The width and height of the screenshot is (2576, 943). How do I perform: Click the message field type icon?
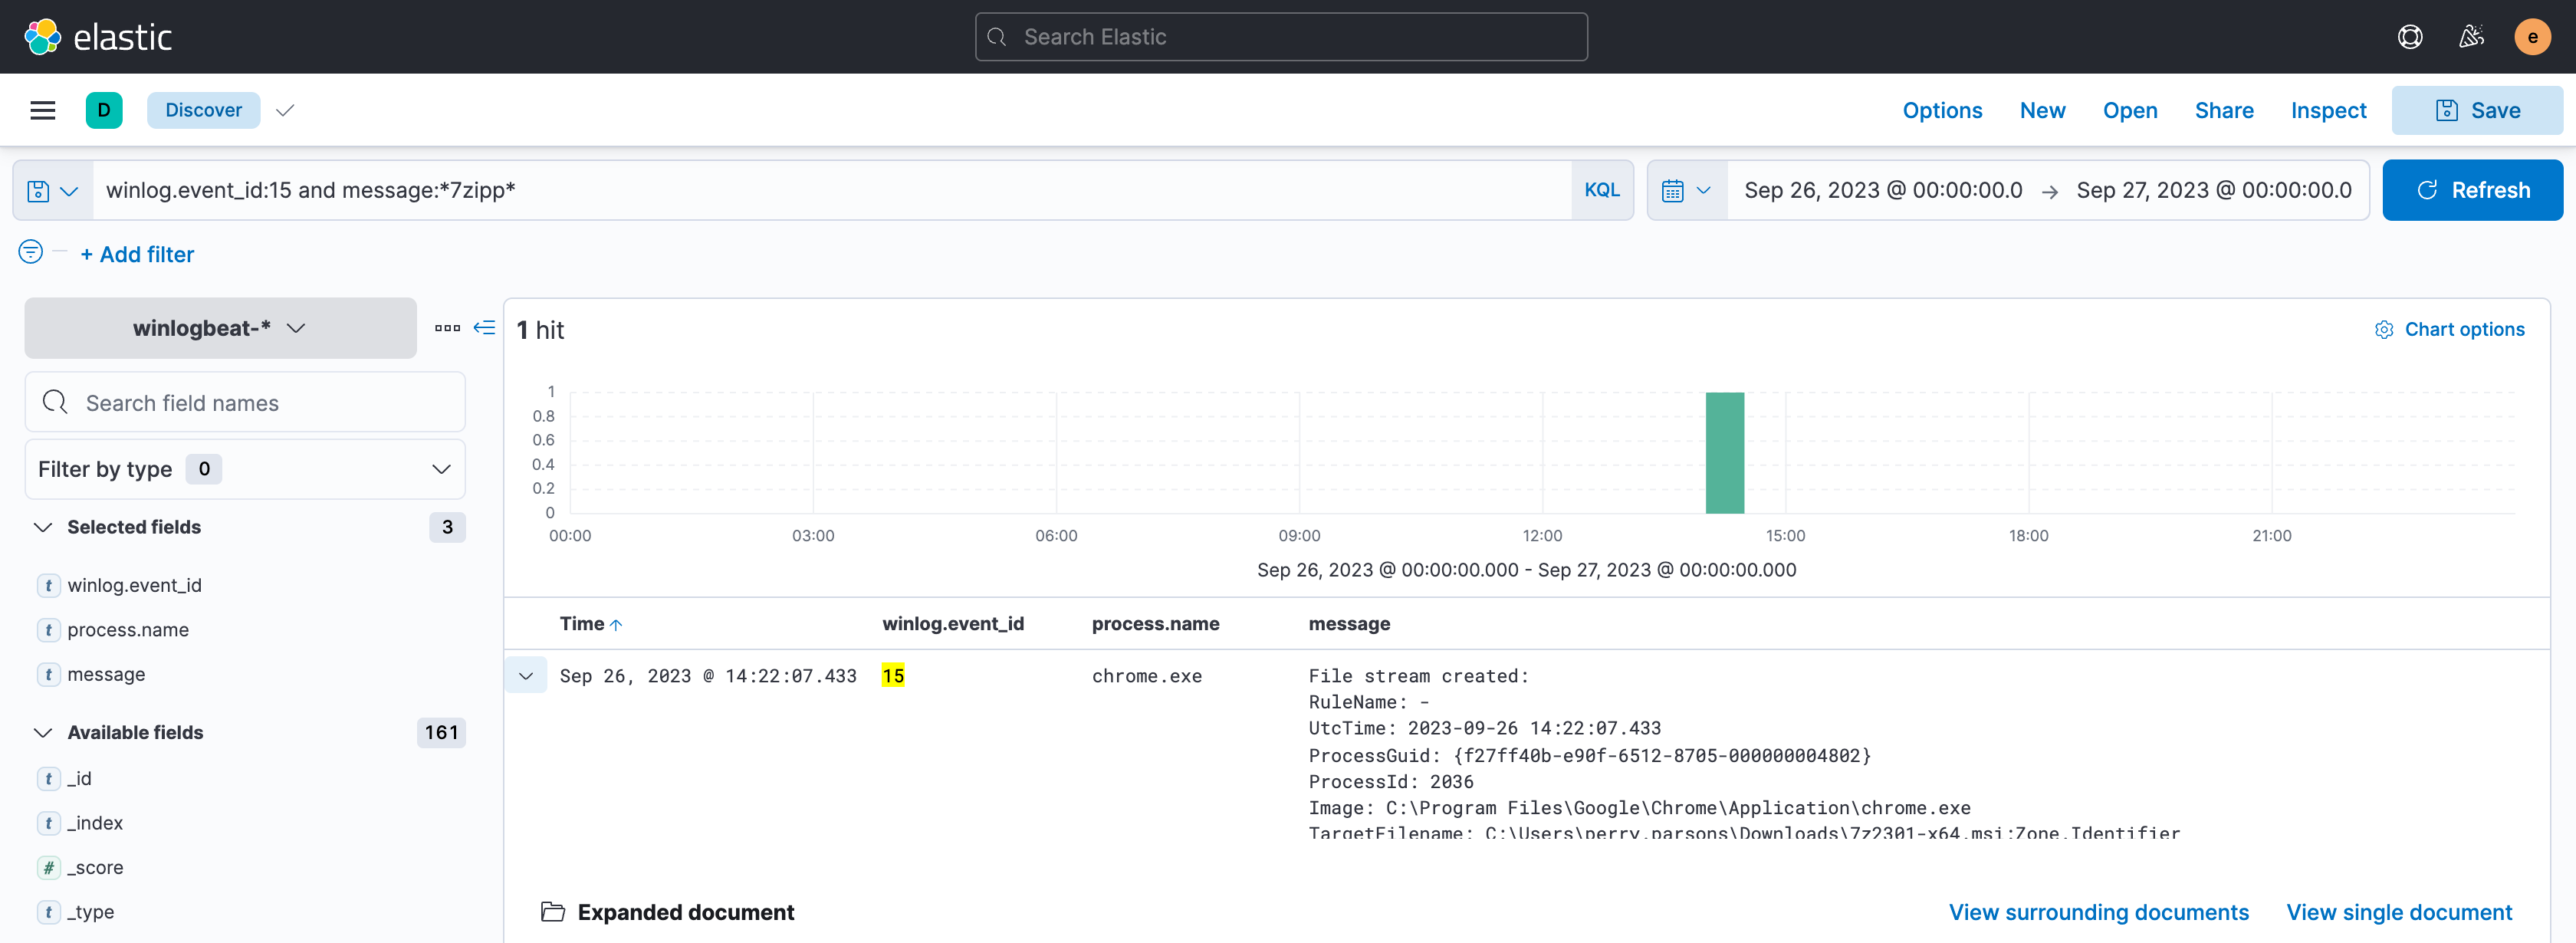click(x=48, y=674)
